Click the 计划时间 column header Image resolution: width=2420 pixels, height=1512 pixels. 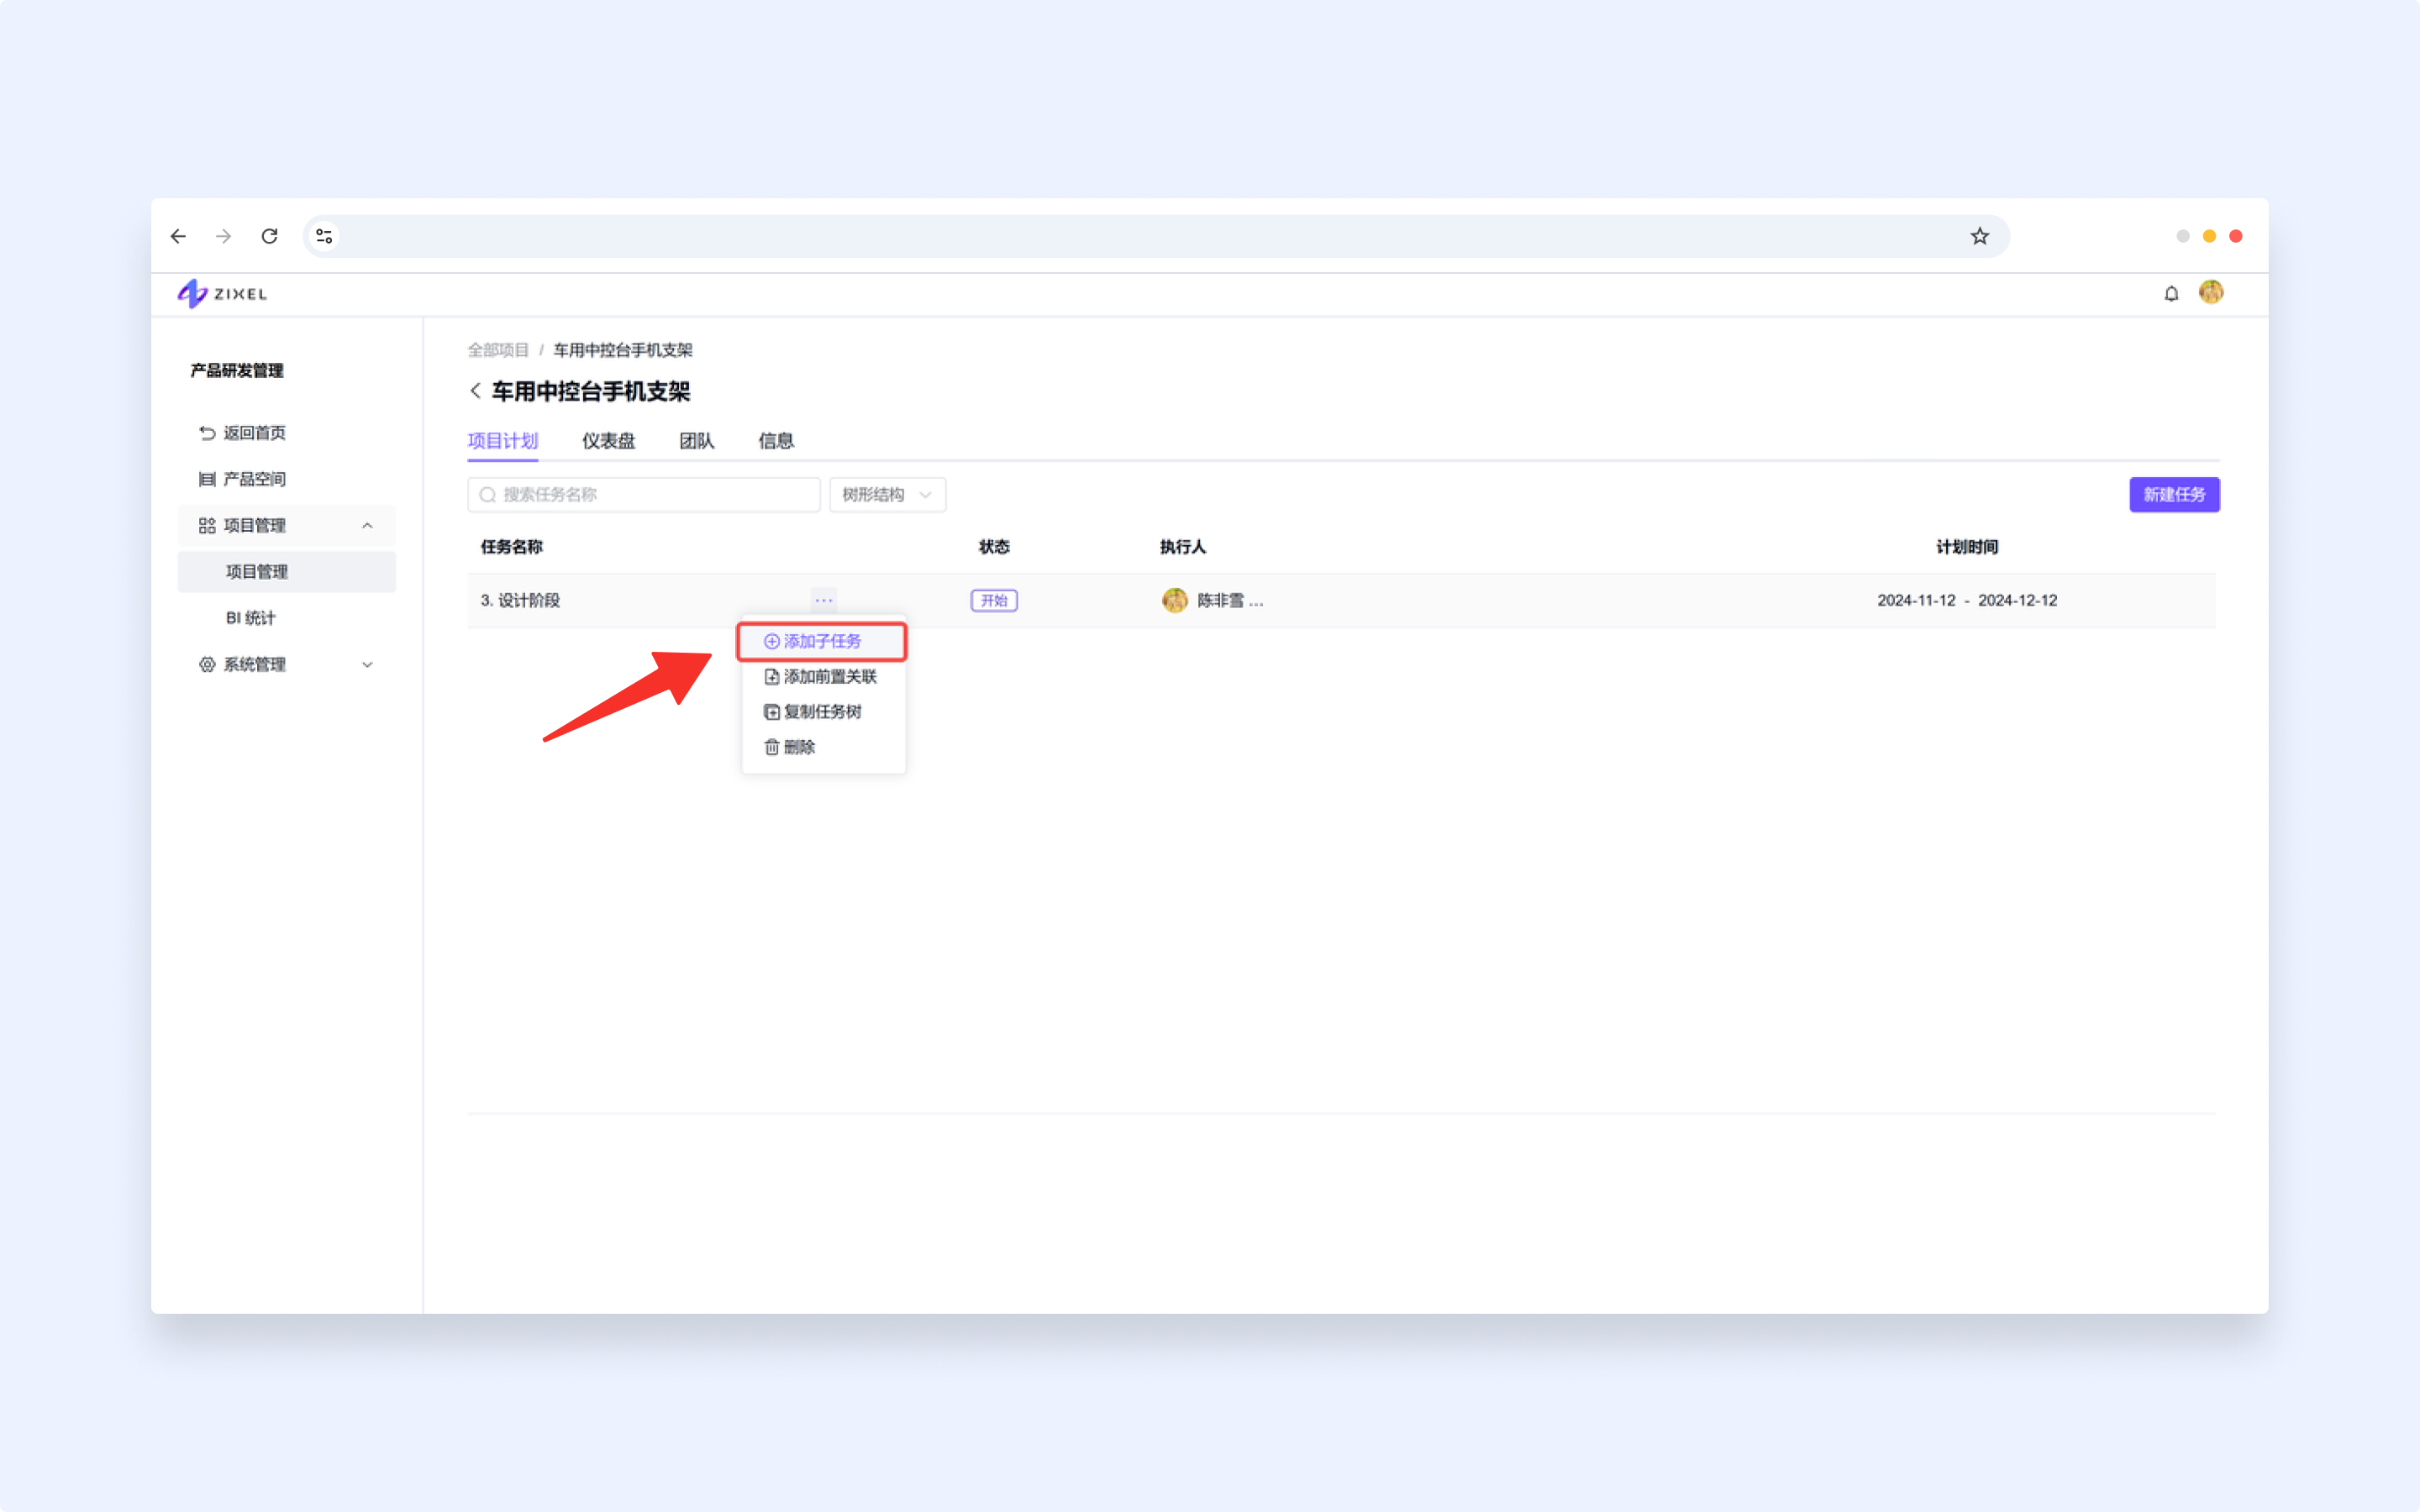tap(1967, 547)
